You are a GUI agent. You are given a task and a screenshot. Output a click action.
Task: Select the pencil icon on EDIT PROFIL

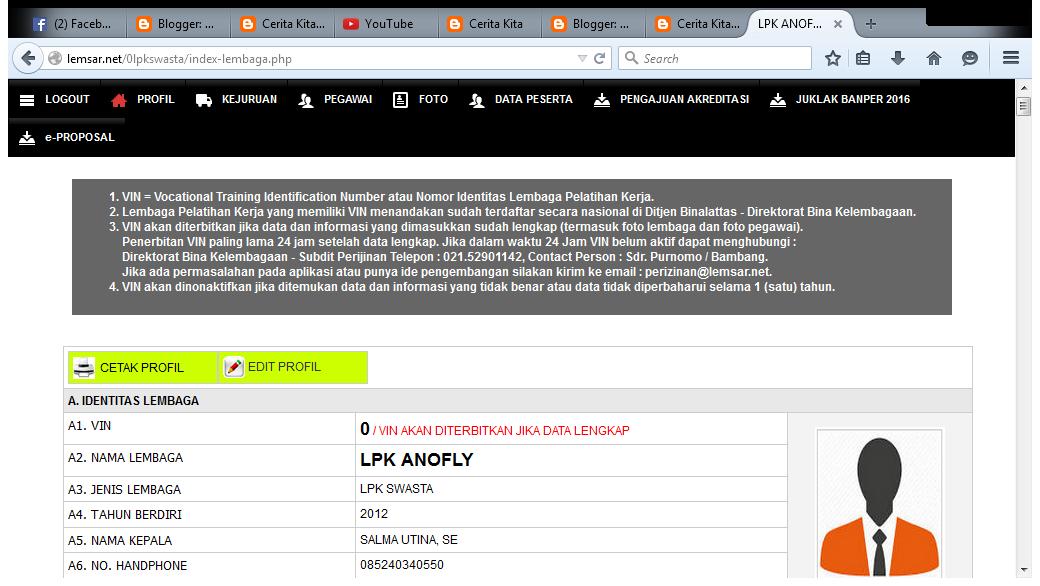(x=232, y=367)
